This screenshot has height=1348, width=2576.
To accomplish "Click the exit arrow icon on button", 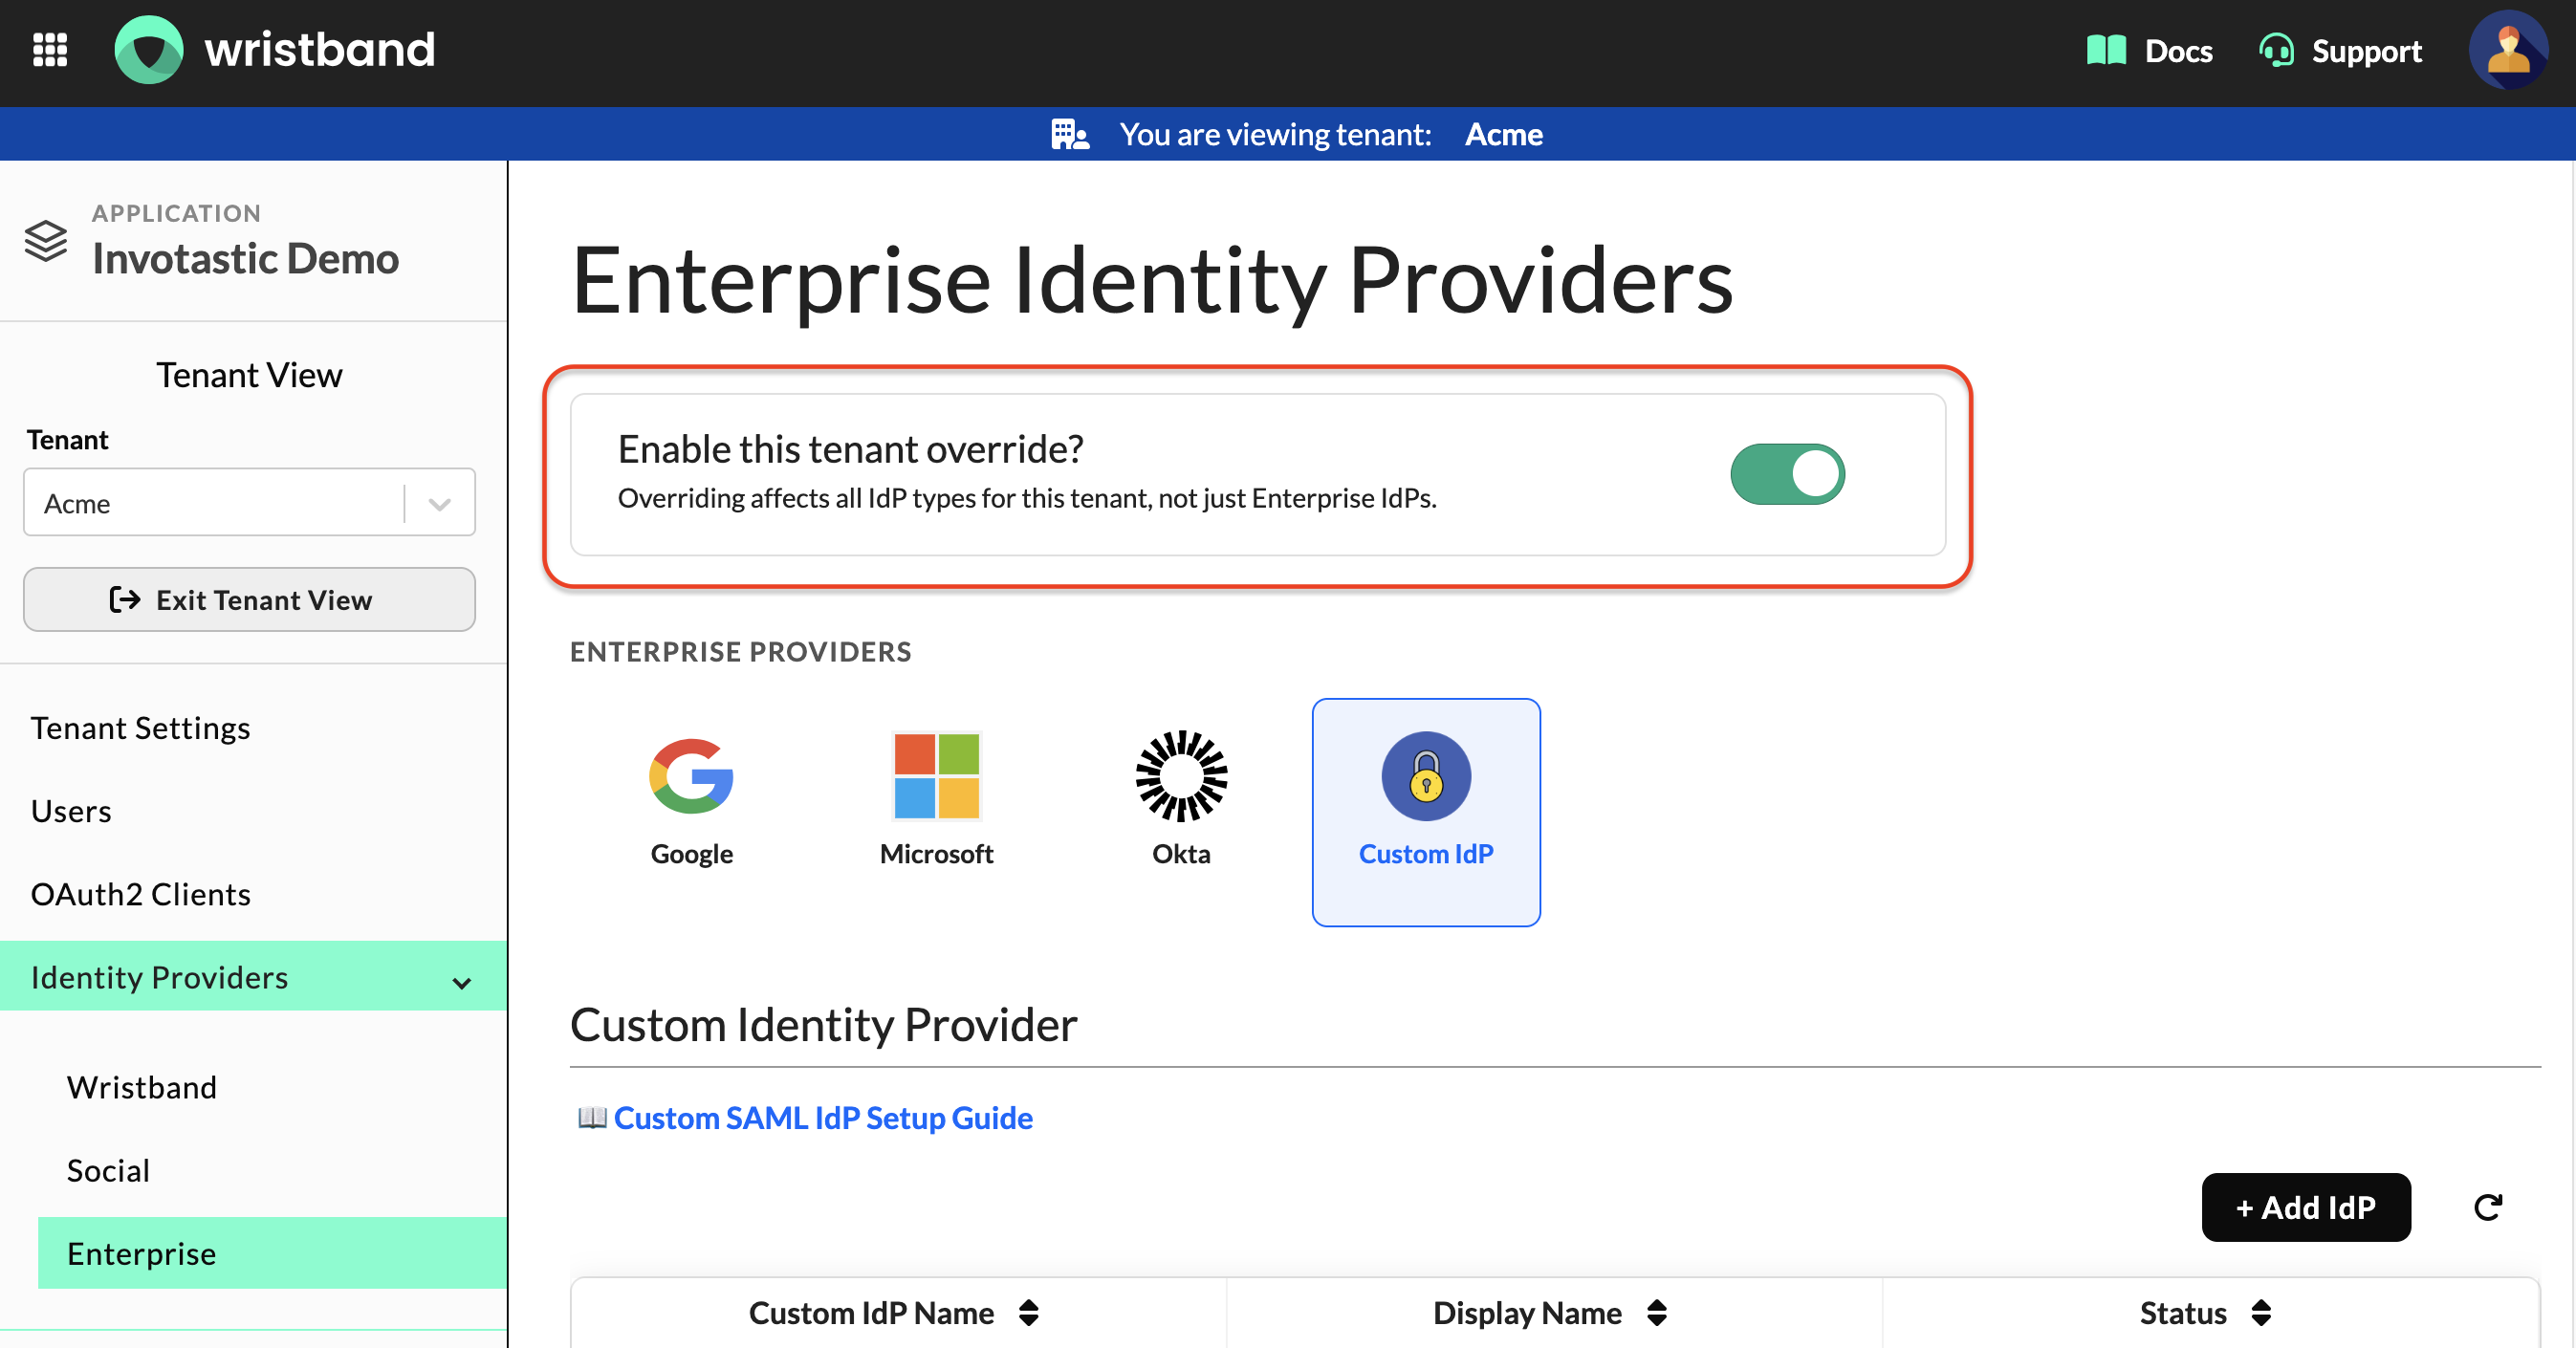I will tap(125, 599).
